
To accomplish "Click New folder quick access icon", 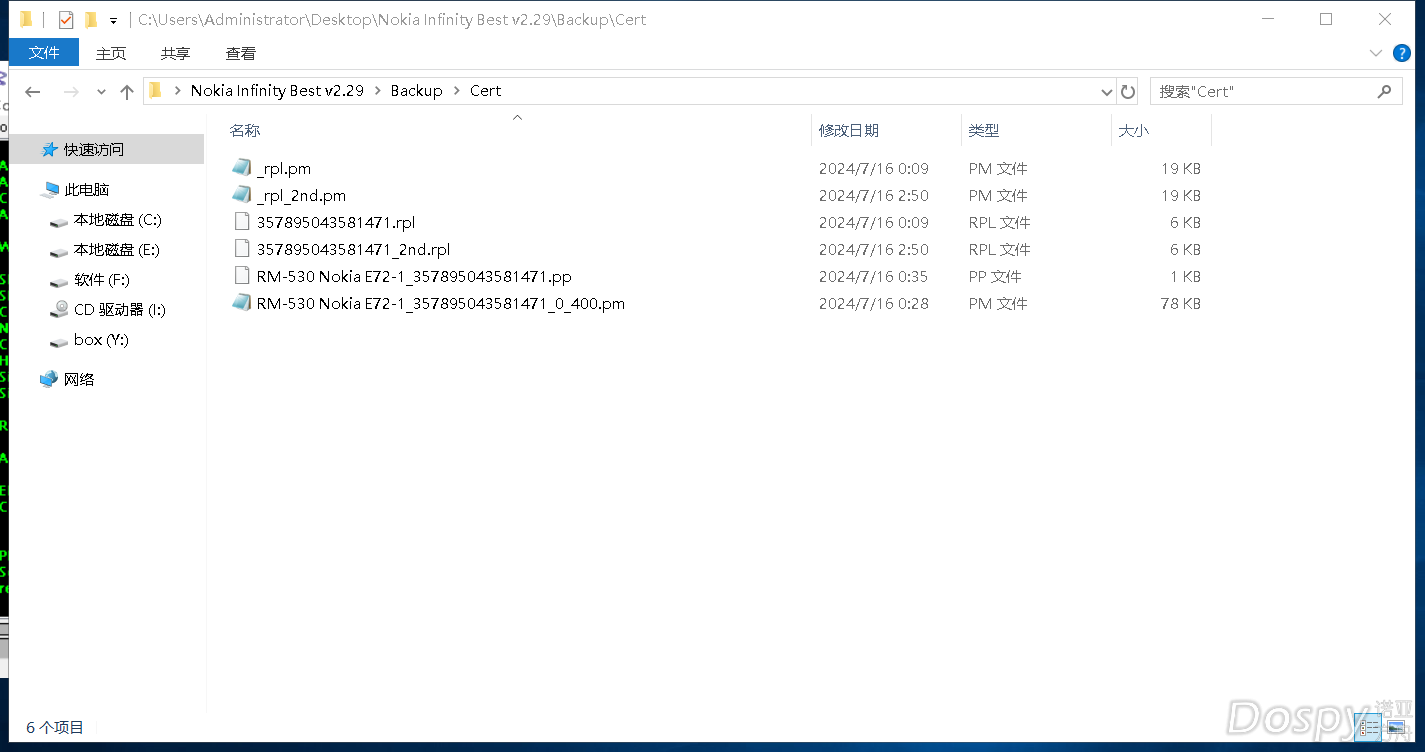I will (91, 20).
